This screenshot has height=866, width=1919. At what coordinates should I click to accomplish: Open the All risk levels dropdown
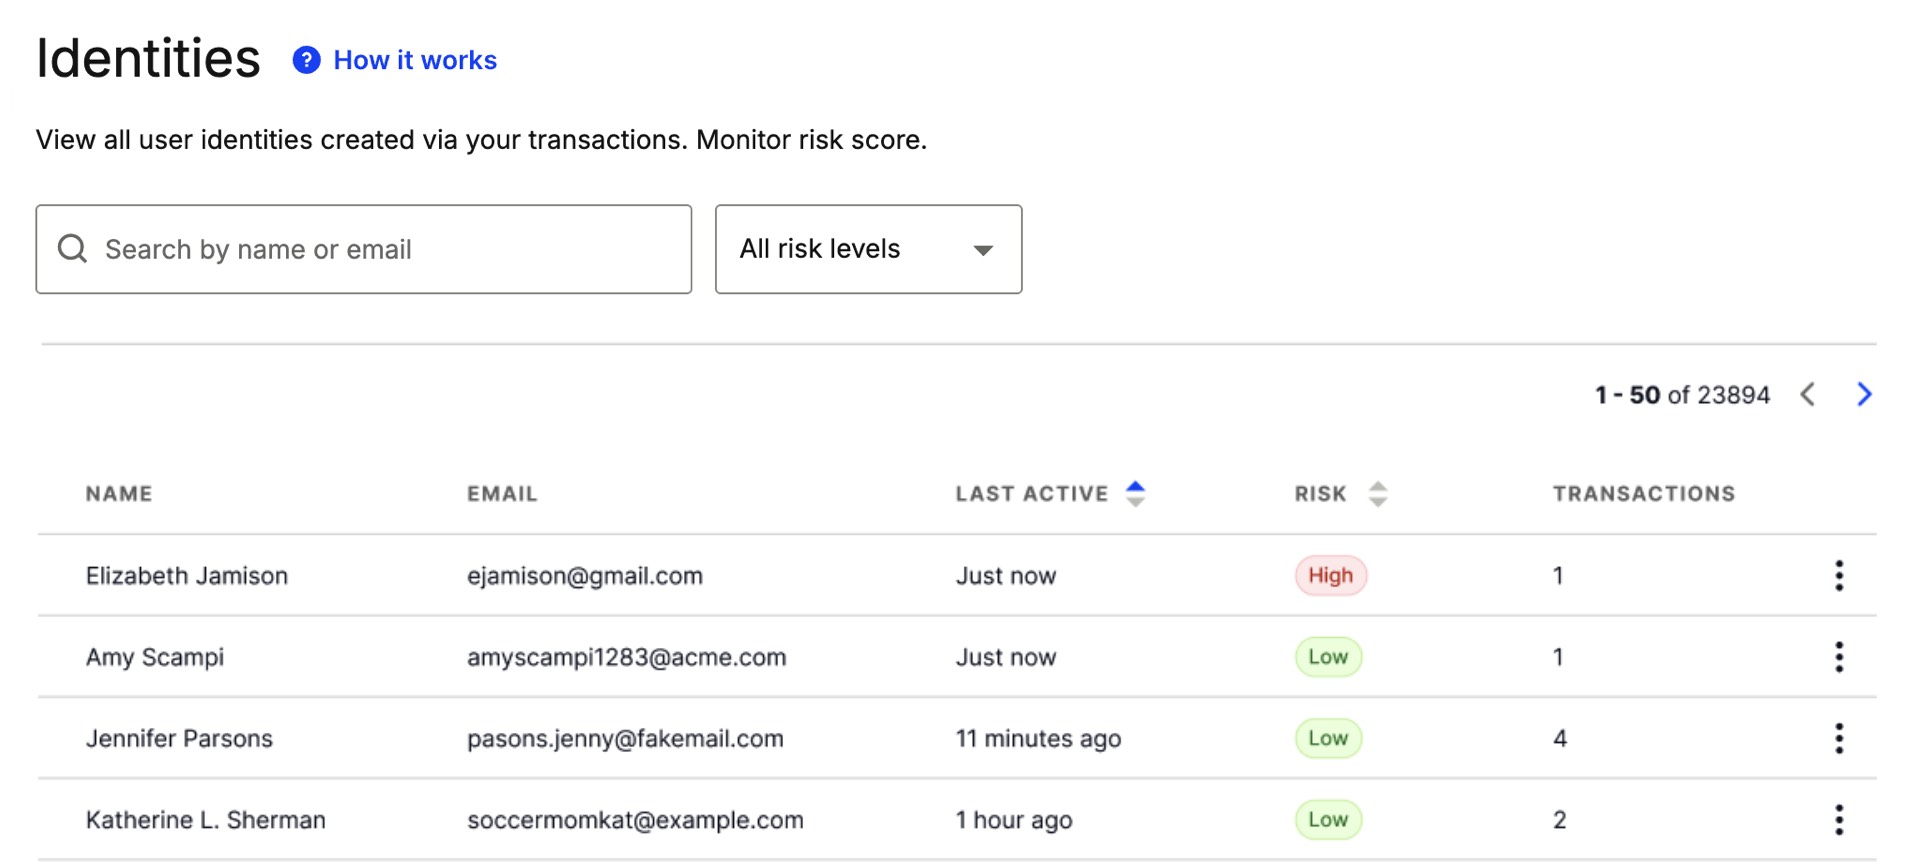(x=868, y=249)
